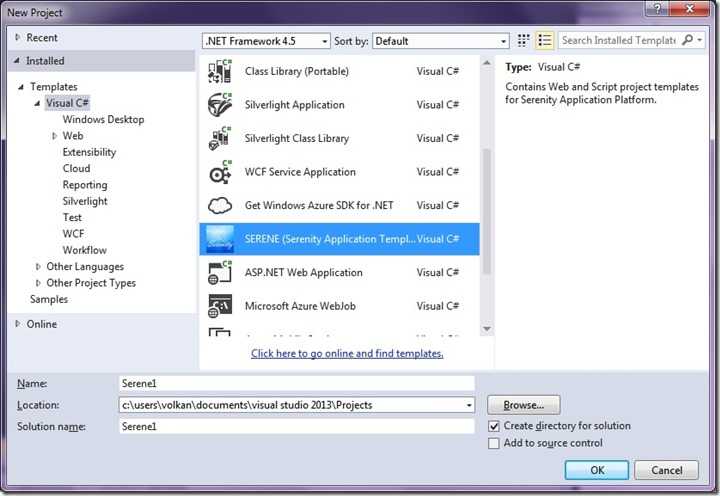The width and height of the screenshot is (720, 496).
Task: Click the Silverlight Class Library template icon
Action: pyautogui.click(x=220, y=138)
